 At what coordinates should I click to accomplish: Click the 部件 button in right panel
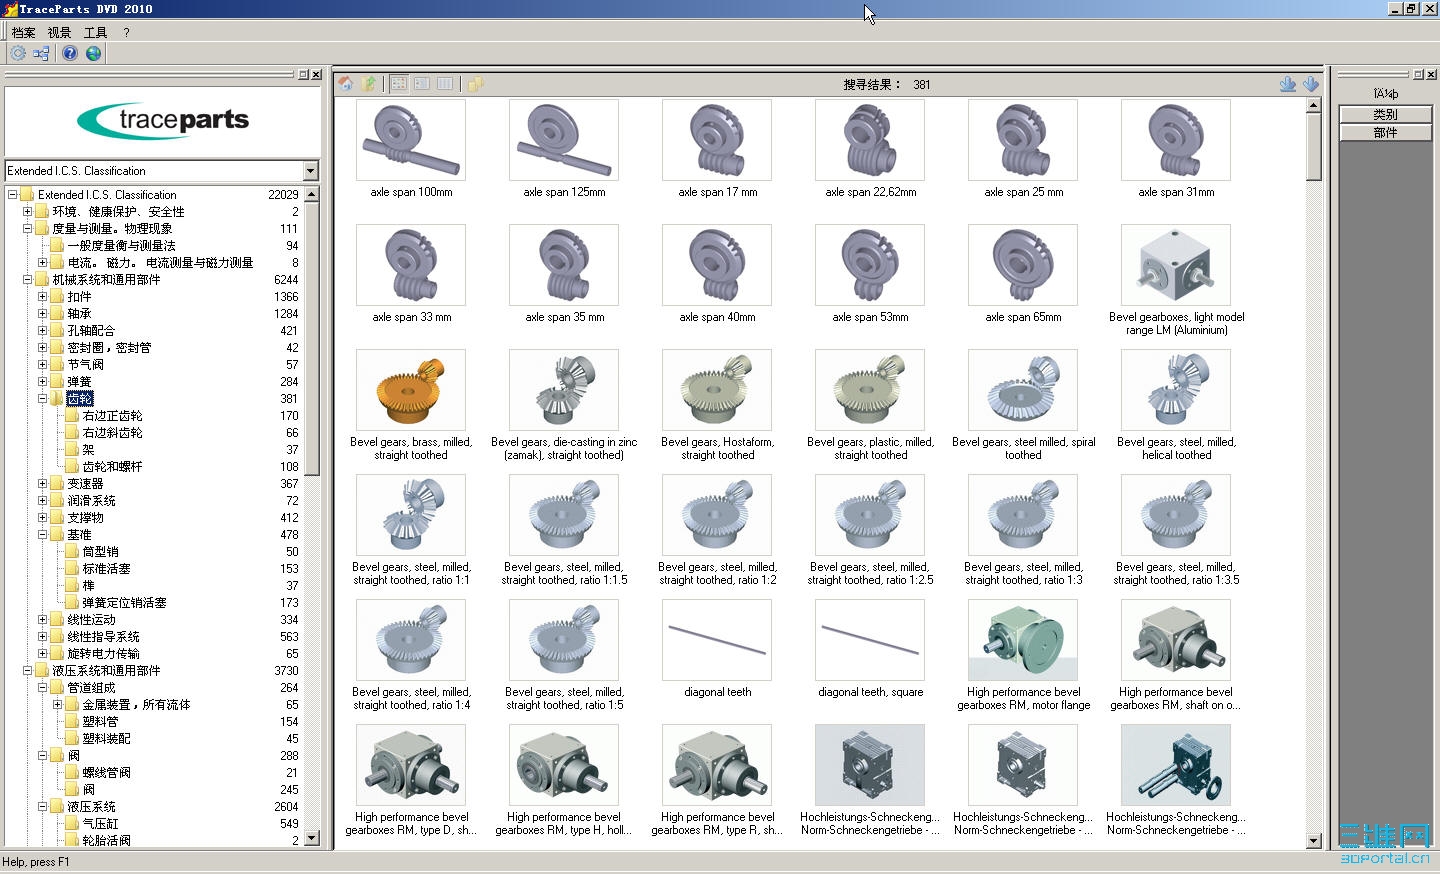coord(1385,132)
